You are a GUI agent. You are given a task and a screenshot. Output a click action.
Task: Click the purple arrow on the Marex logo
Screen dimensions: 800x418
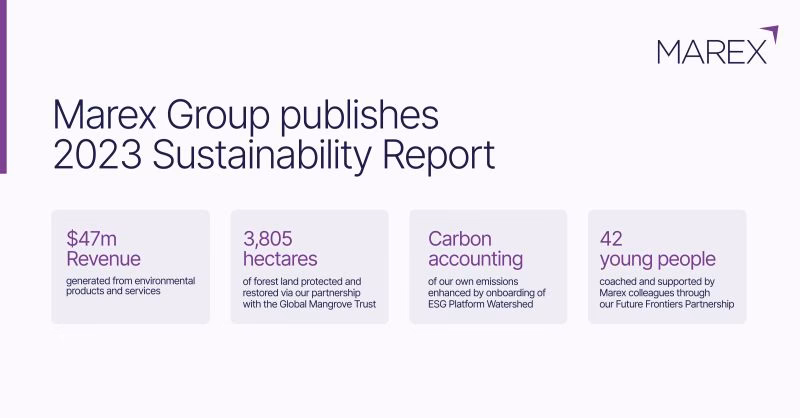click(771, 34)
